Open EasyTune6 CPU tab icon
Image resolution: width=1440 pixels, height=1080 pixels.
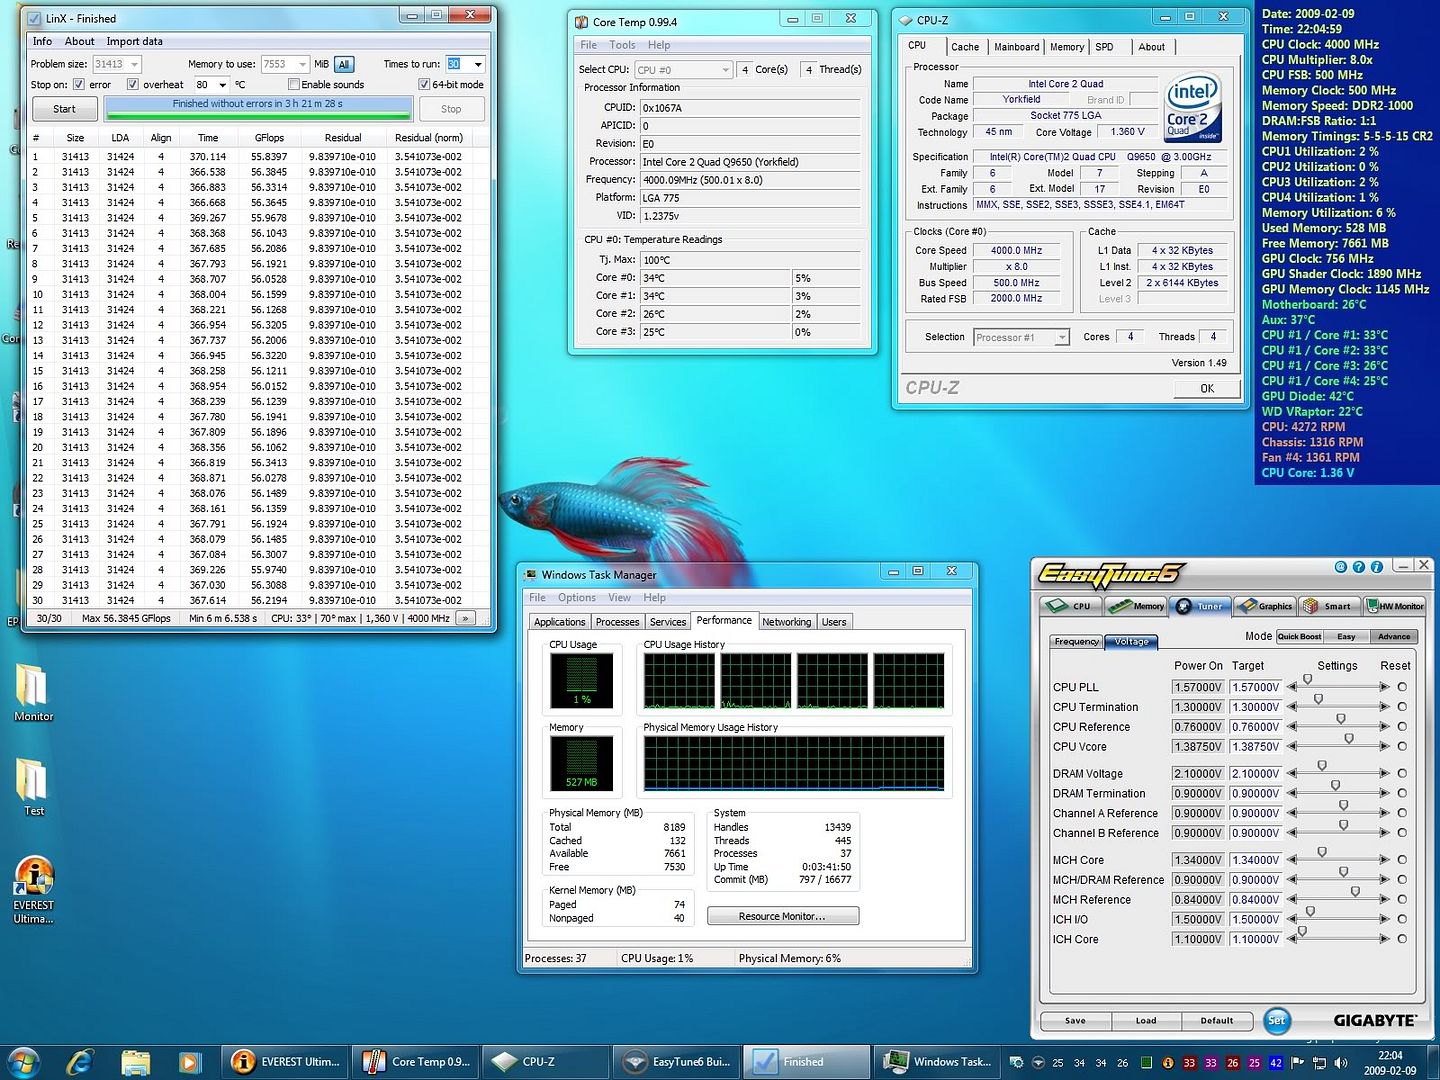[x=1069, y=606]
